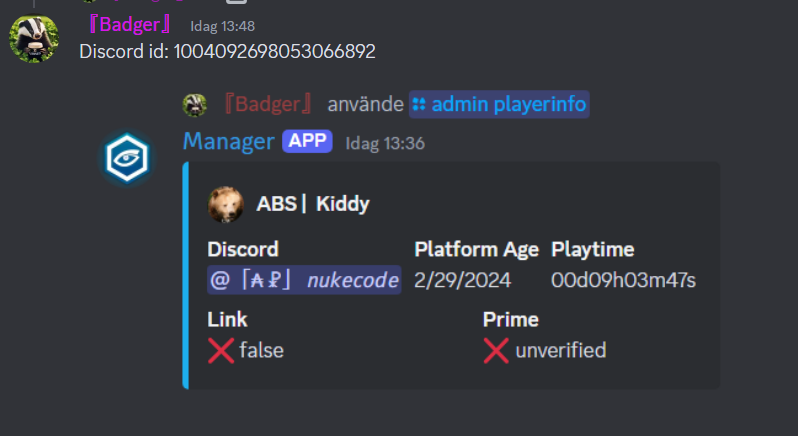This screenshot has height=436, width=798.
Task: Click the APP badge next to Manager
Action: coord(307,142)
